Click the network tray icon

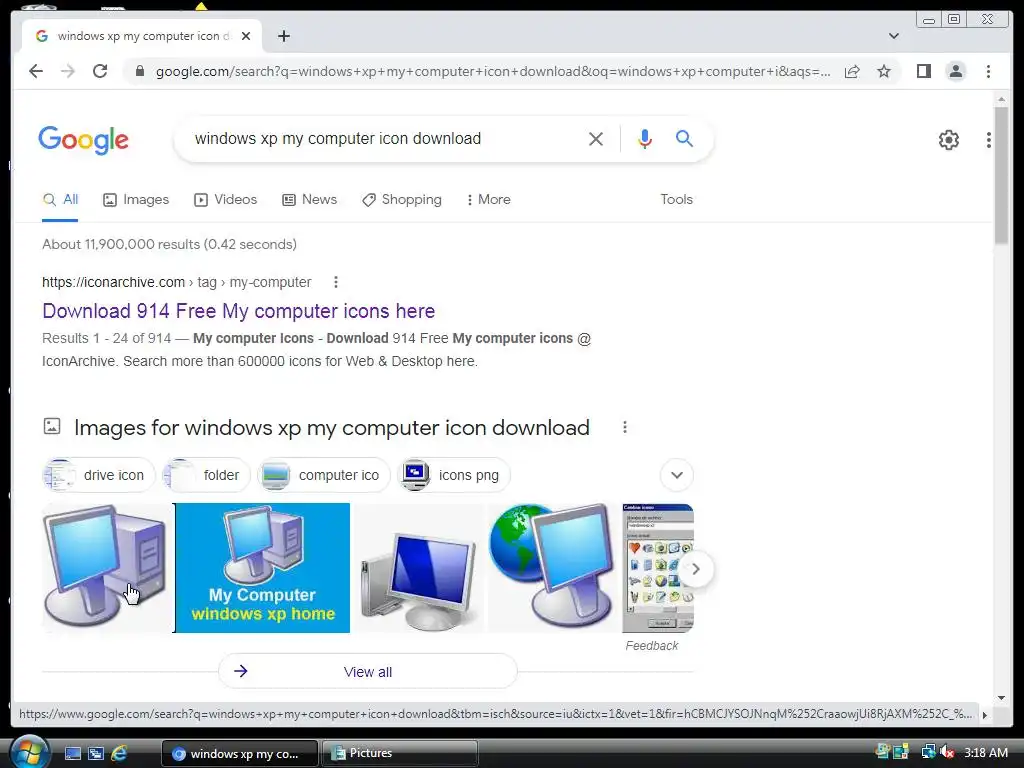(927, 753)
